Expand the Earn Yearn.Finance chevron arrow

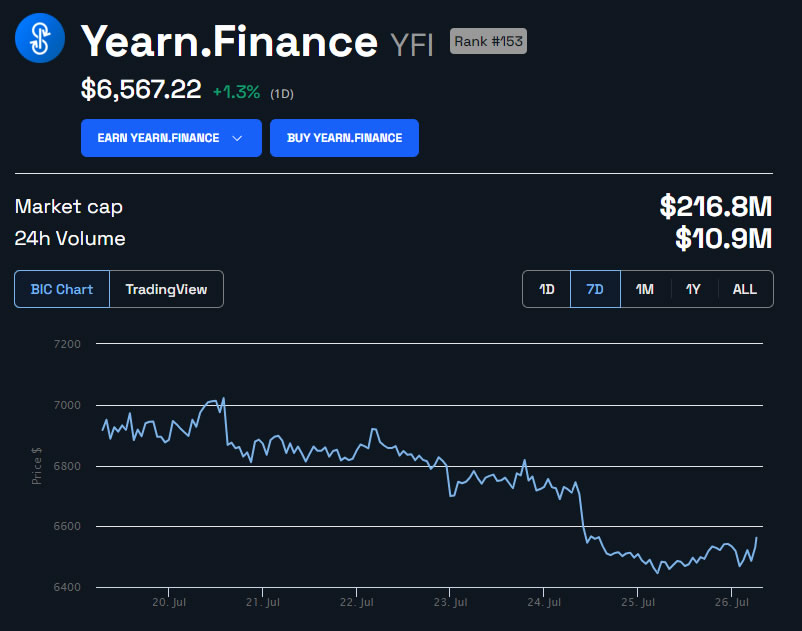tap(237, 138)
